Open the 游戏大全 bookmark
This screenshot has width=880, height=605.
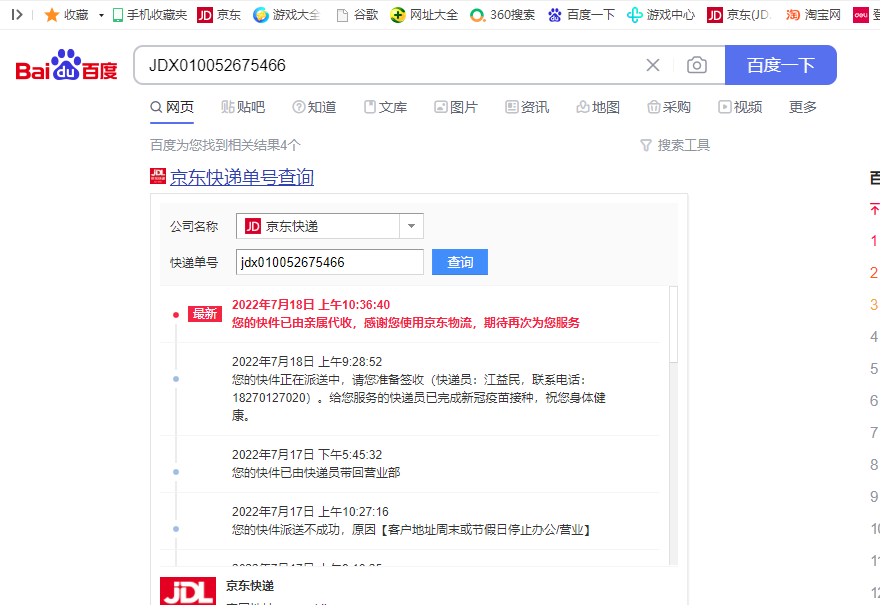[x=286, y=15]
